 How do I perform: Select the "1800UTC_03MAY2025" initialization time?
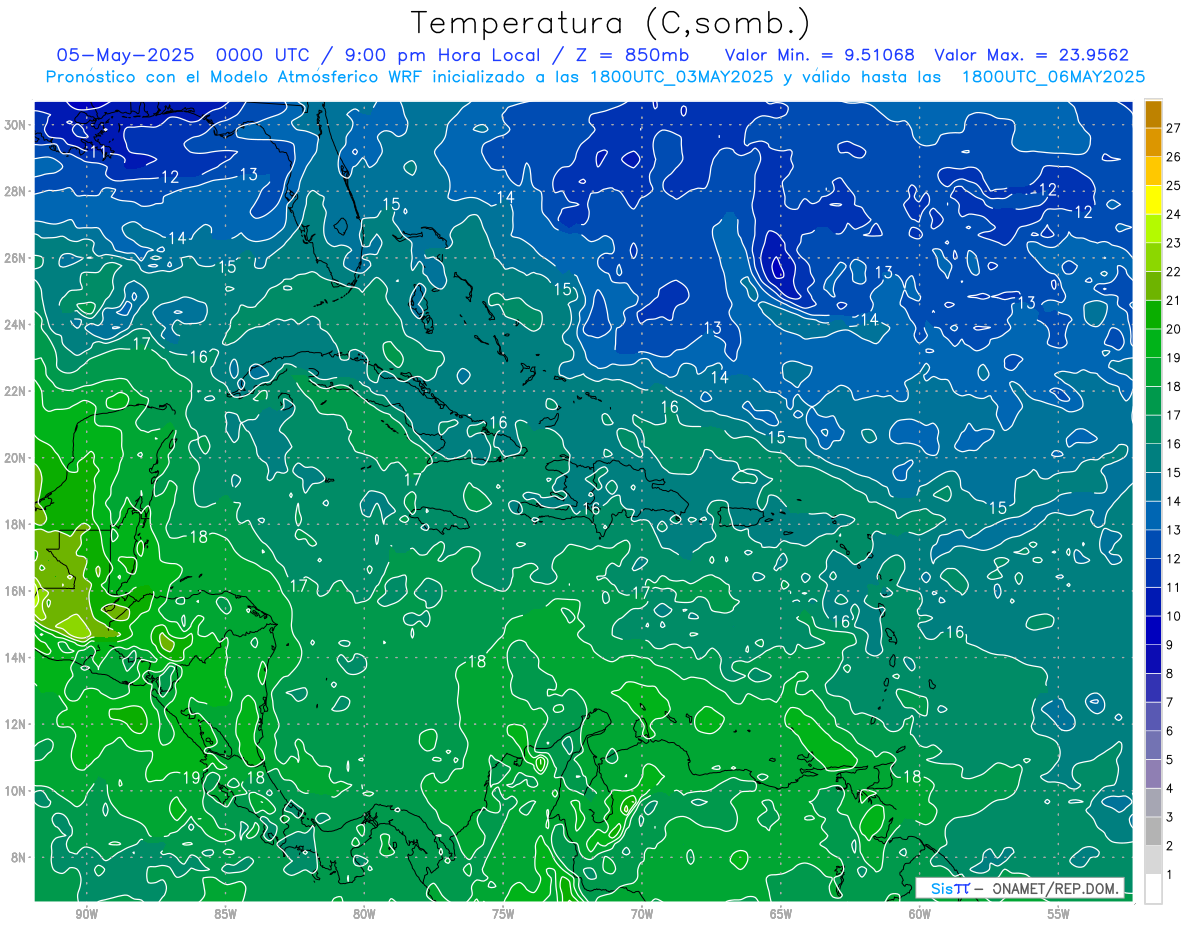click(x=681, y=76)
